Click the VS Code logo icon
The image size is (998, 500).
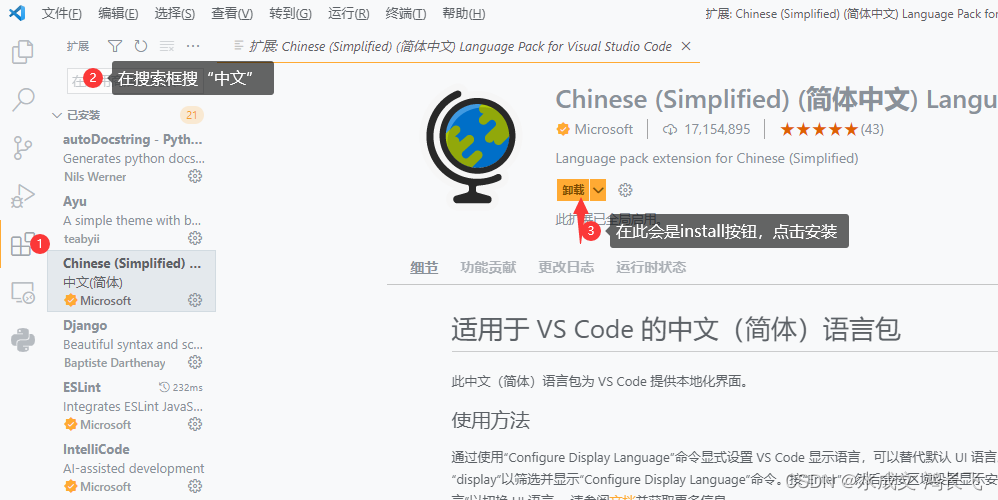pyautogui.click(x=17, y=13)
